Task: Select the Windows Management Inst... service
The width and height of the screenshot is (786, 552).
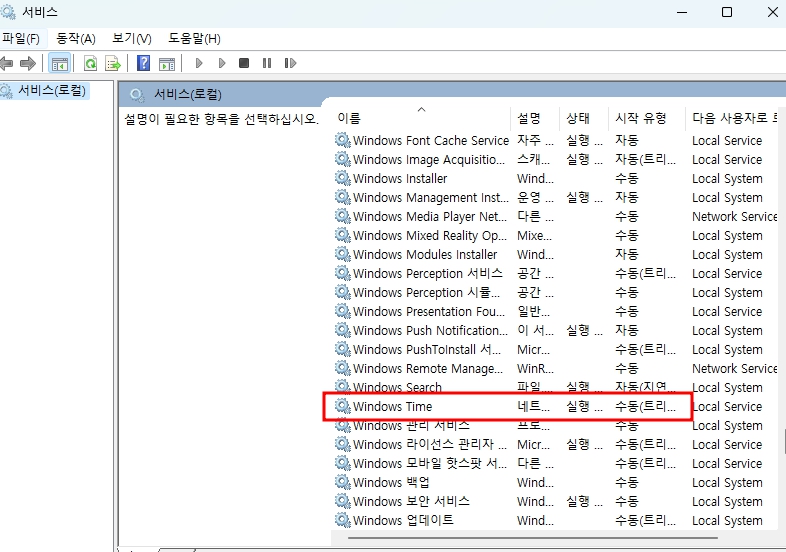Action: (x=555, y=197)
